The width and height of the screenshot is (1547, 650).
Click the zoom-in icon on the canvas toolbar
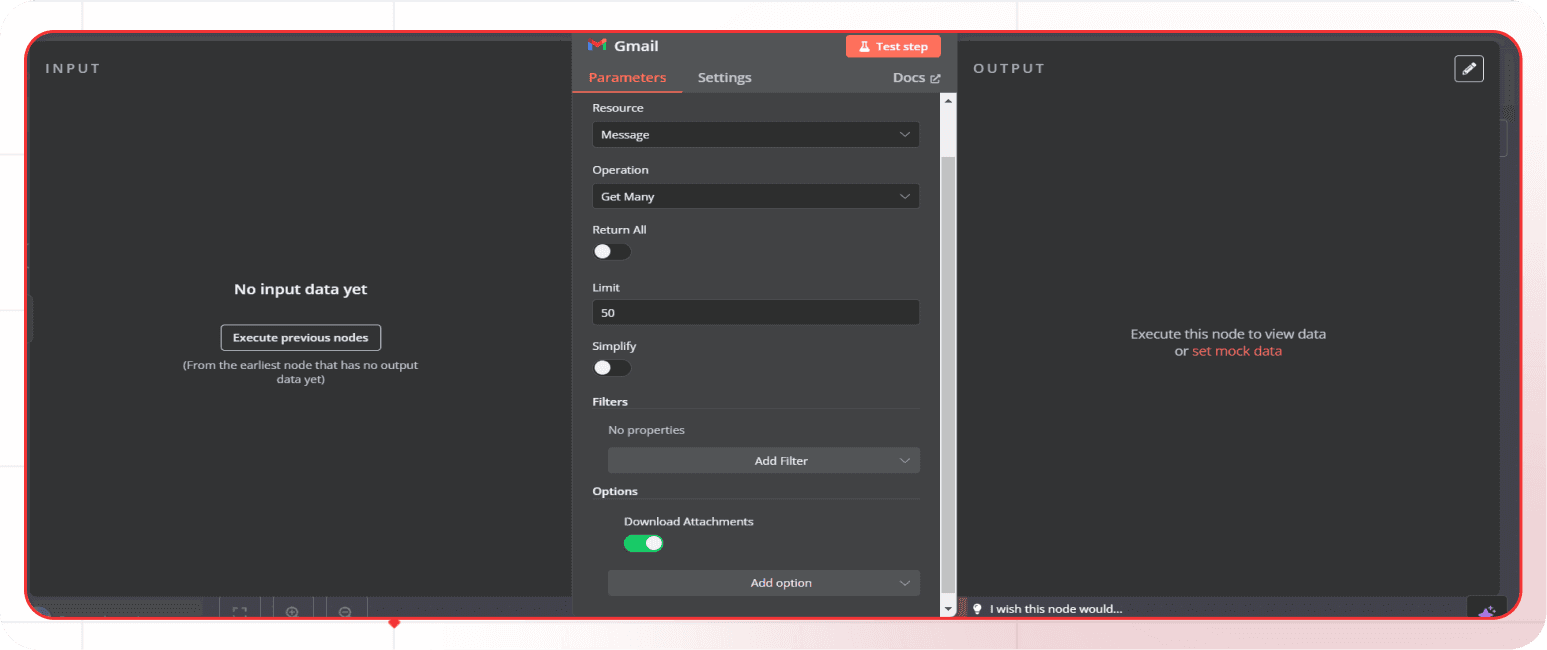(292, 610)
